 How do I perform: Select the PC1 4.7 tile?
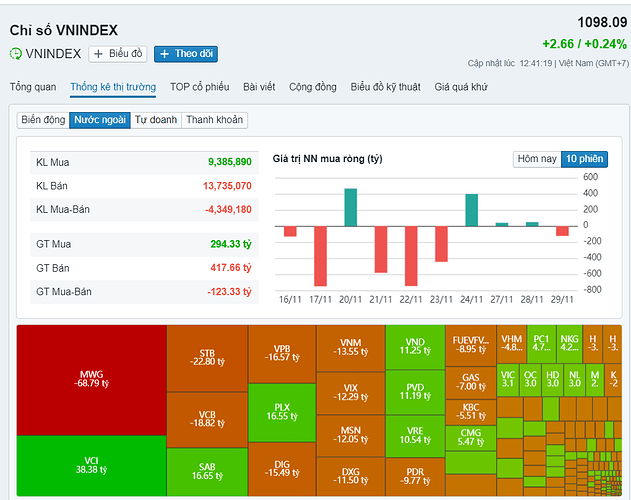(542, 344)
